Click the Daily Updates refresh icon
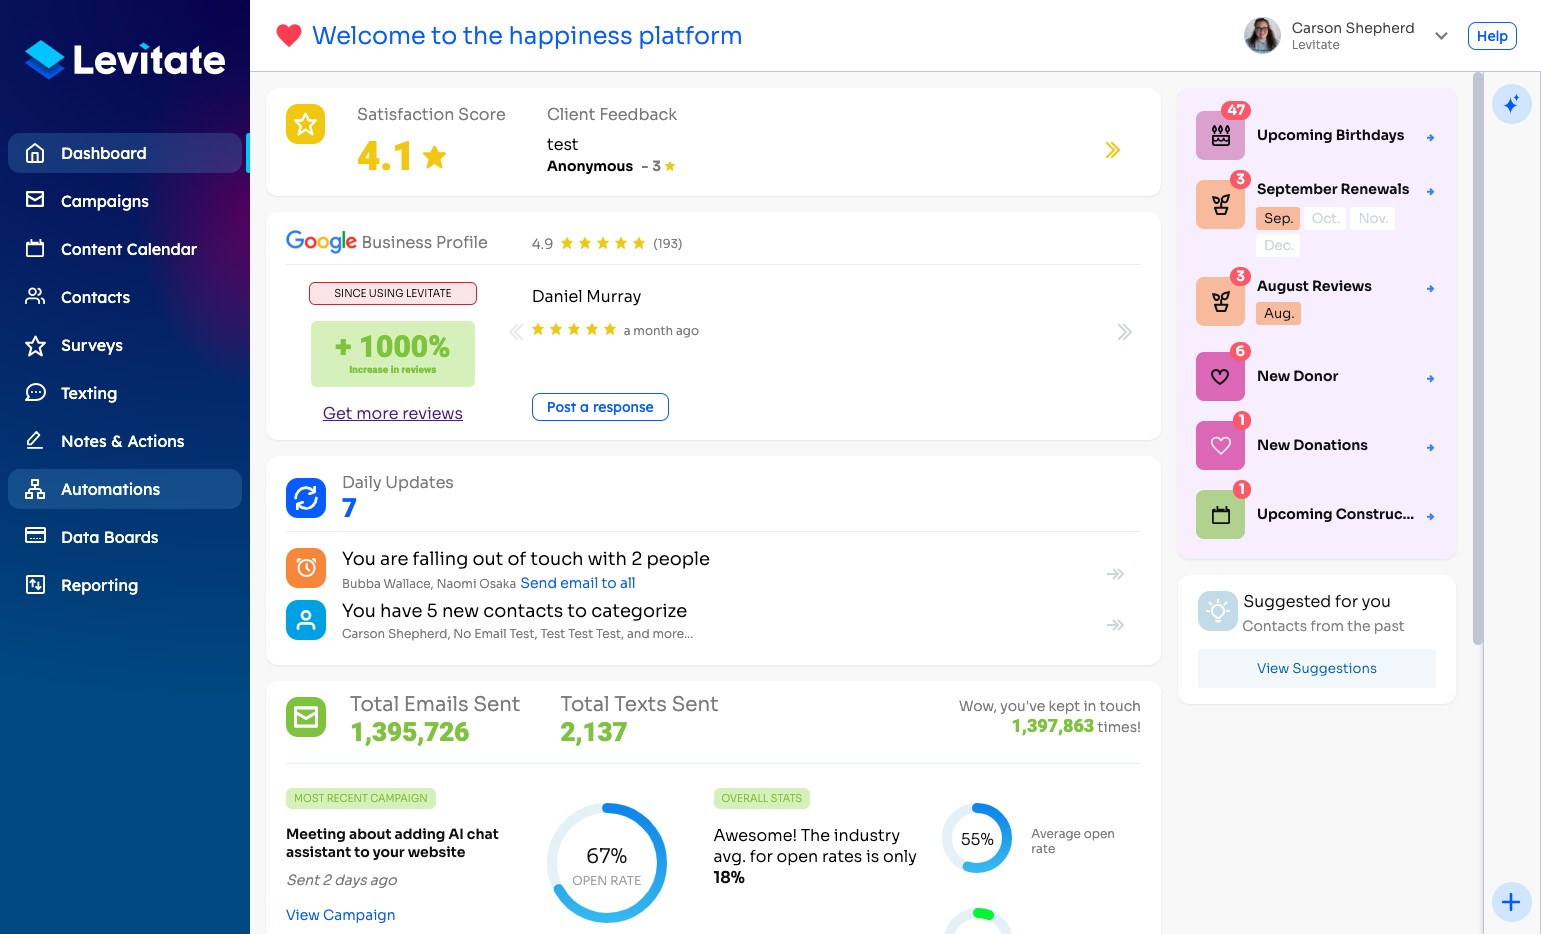1541x934 pixels. [x=306, y=497]
